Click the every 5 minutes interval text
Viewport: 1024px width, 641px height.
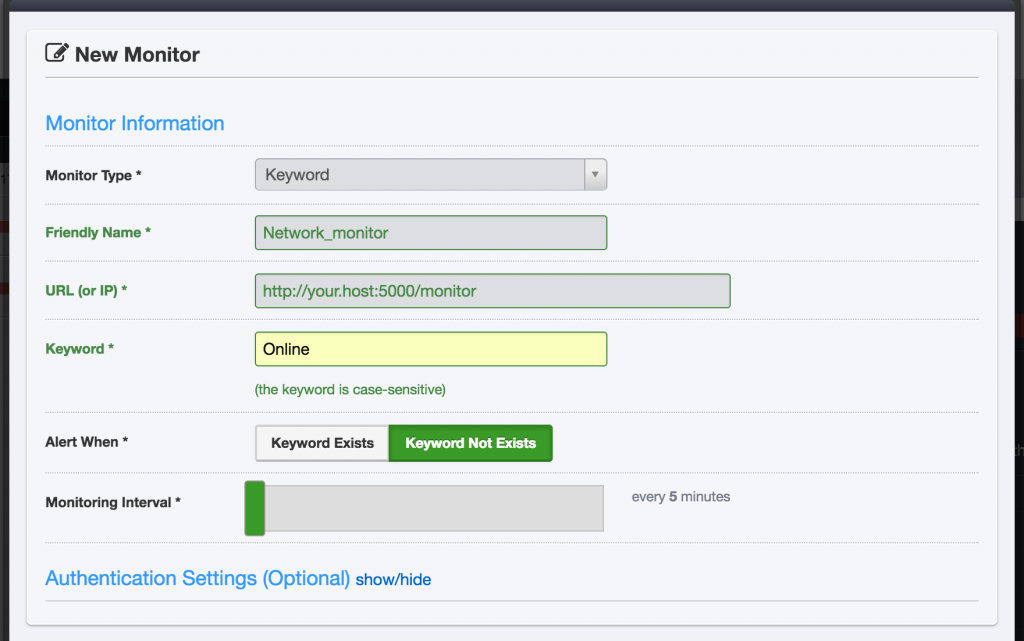click(x=681, y=497)
